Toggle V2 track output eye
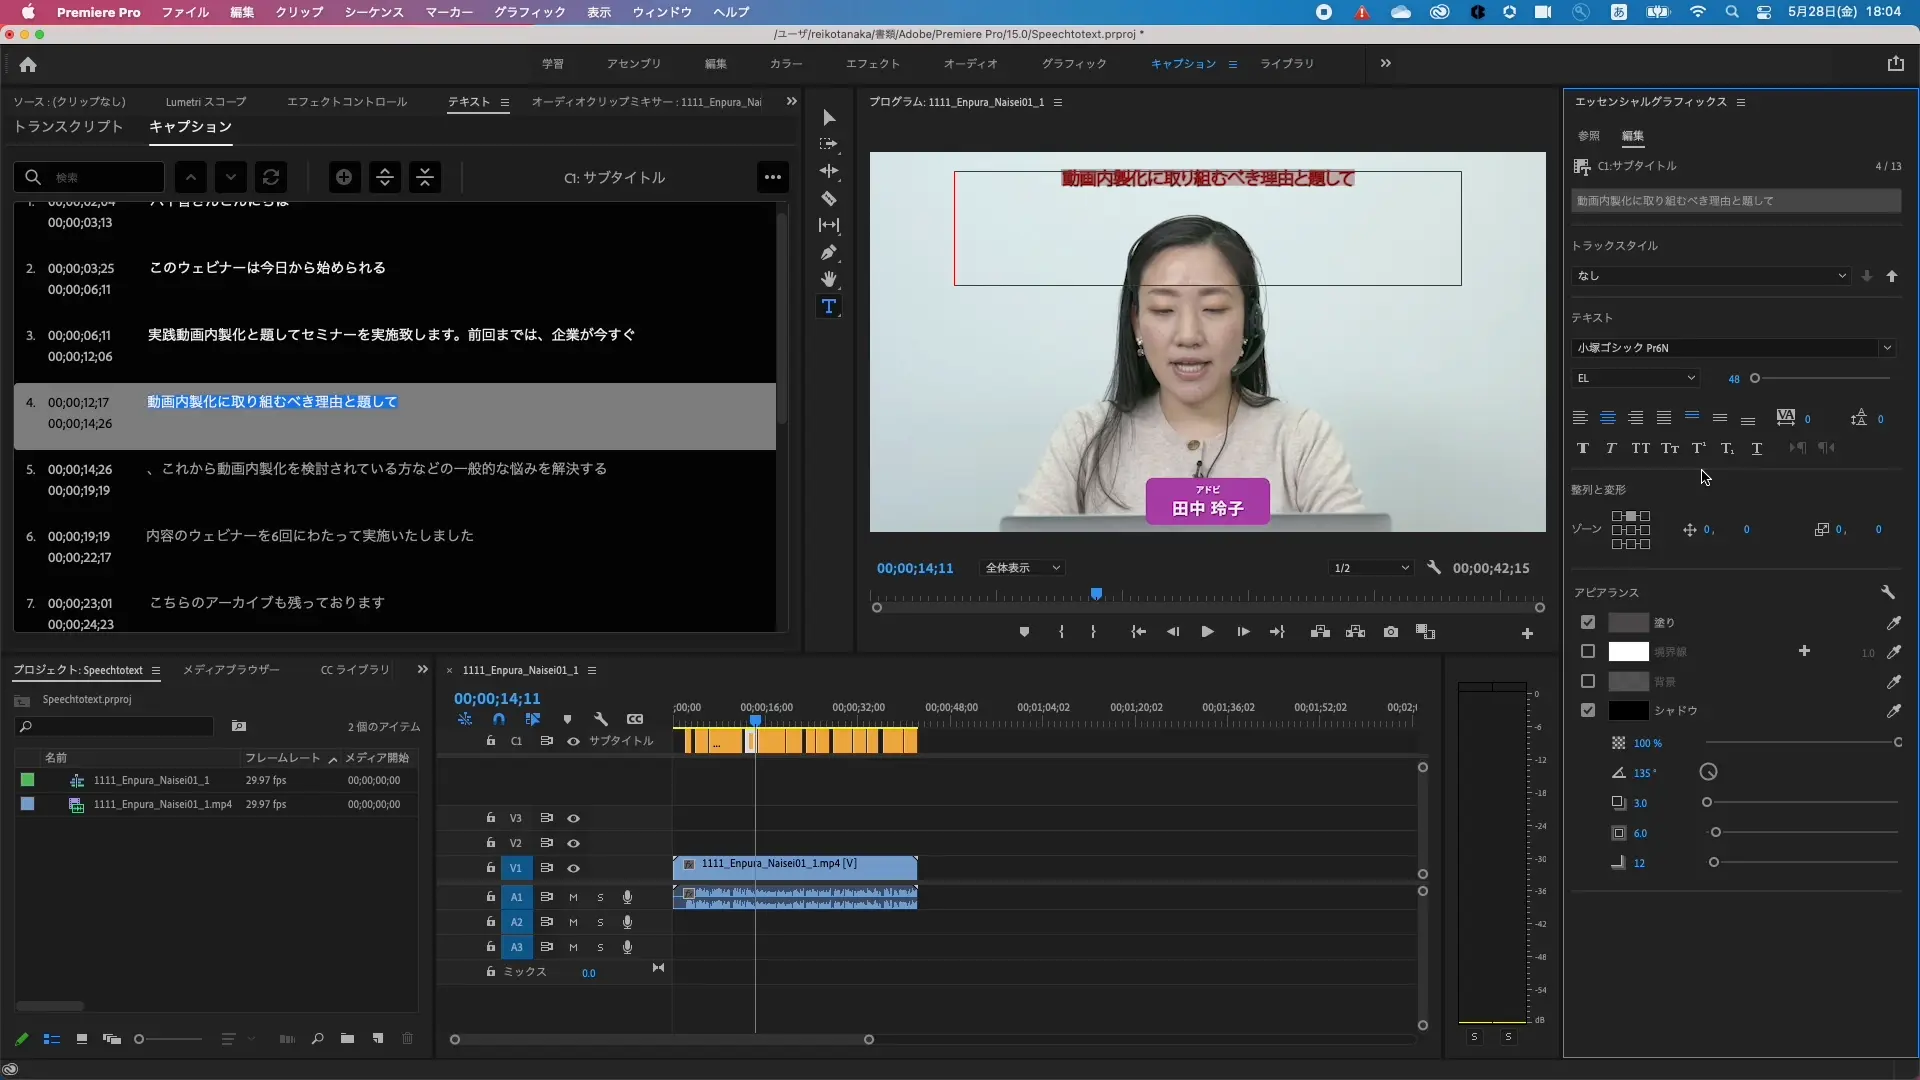 click(573, 843)
